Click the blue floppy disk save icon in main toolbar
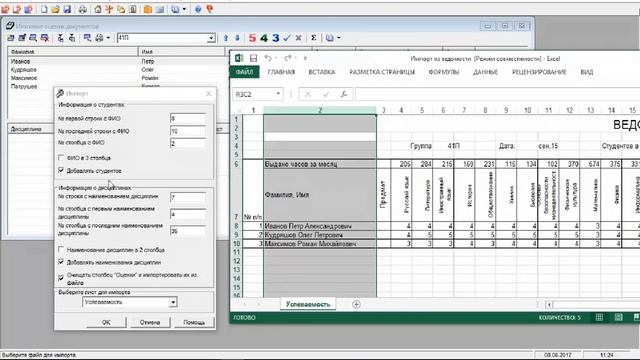The width and height of the screenshot is (640, 360). pos(67,9)
